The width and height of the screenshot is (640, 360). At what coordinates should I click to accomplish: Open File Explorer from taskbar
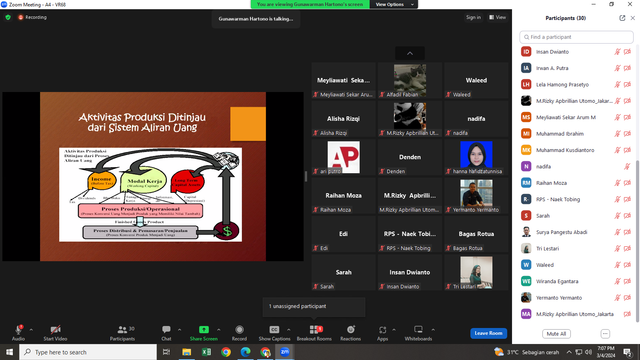tap(187, 352)
